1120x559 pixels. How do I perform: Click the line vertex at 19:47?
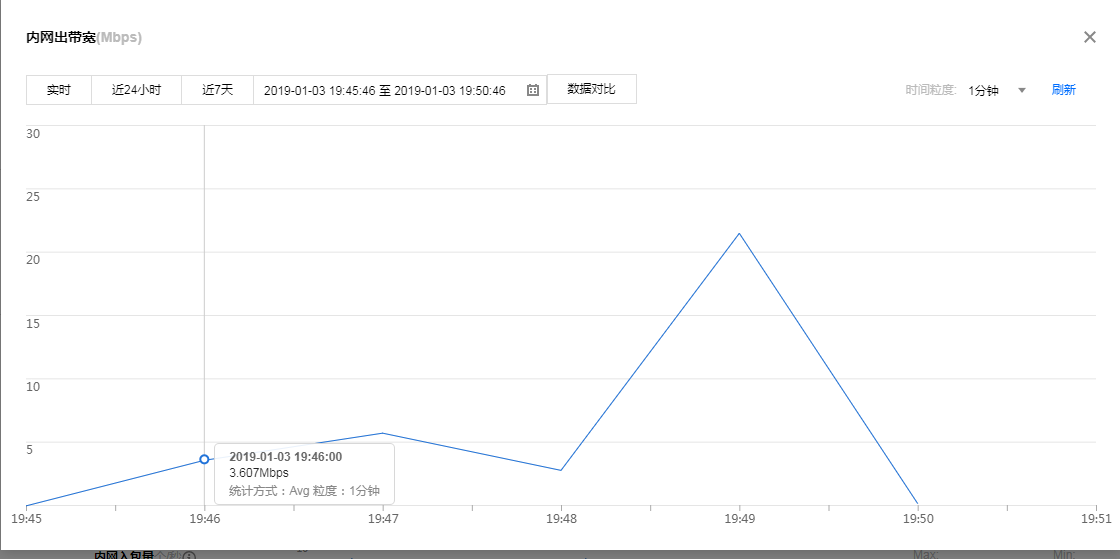383,433
